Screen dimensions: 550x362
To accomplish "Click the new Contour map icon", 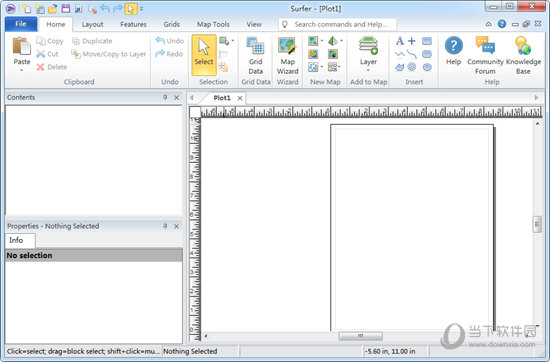I will point(313,54).
